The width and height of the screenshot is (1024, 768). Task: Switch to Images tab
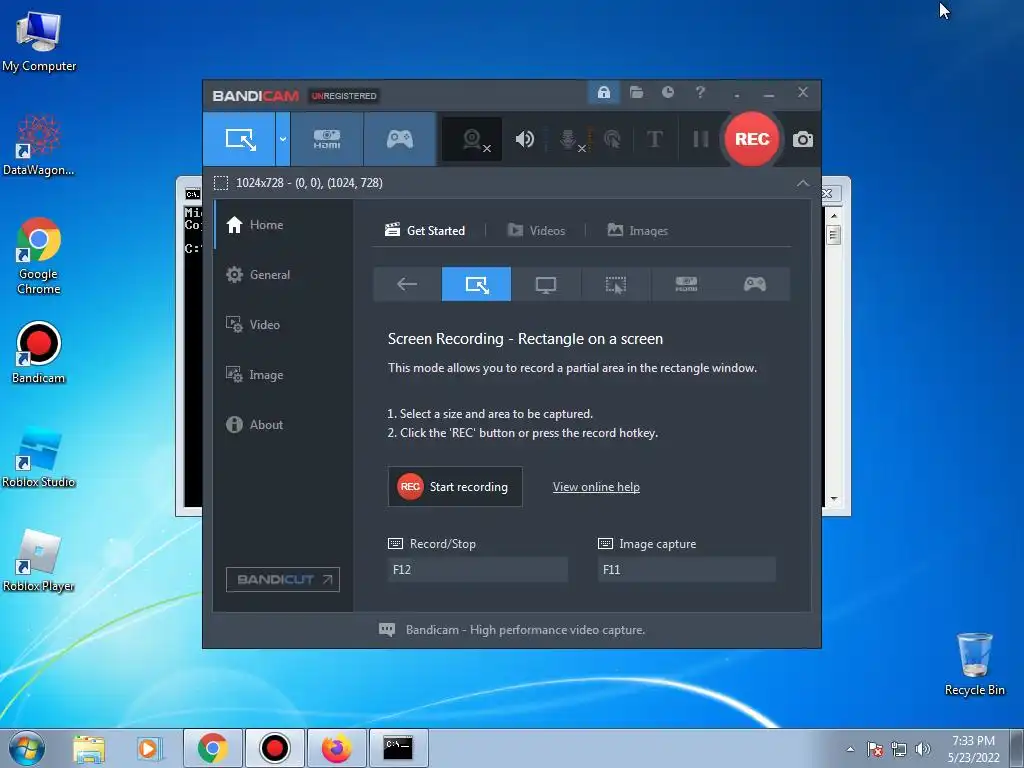(637, 231)
